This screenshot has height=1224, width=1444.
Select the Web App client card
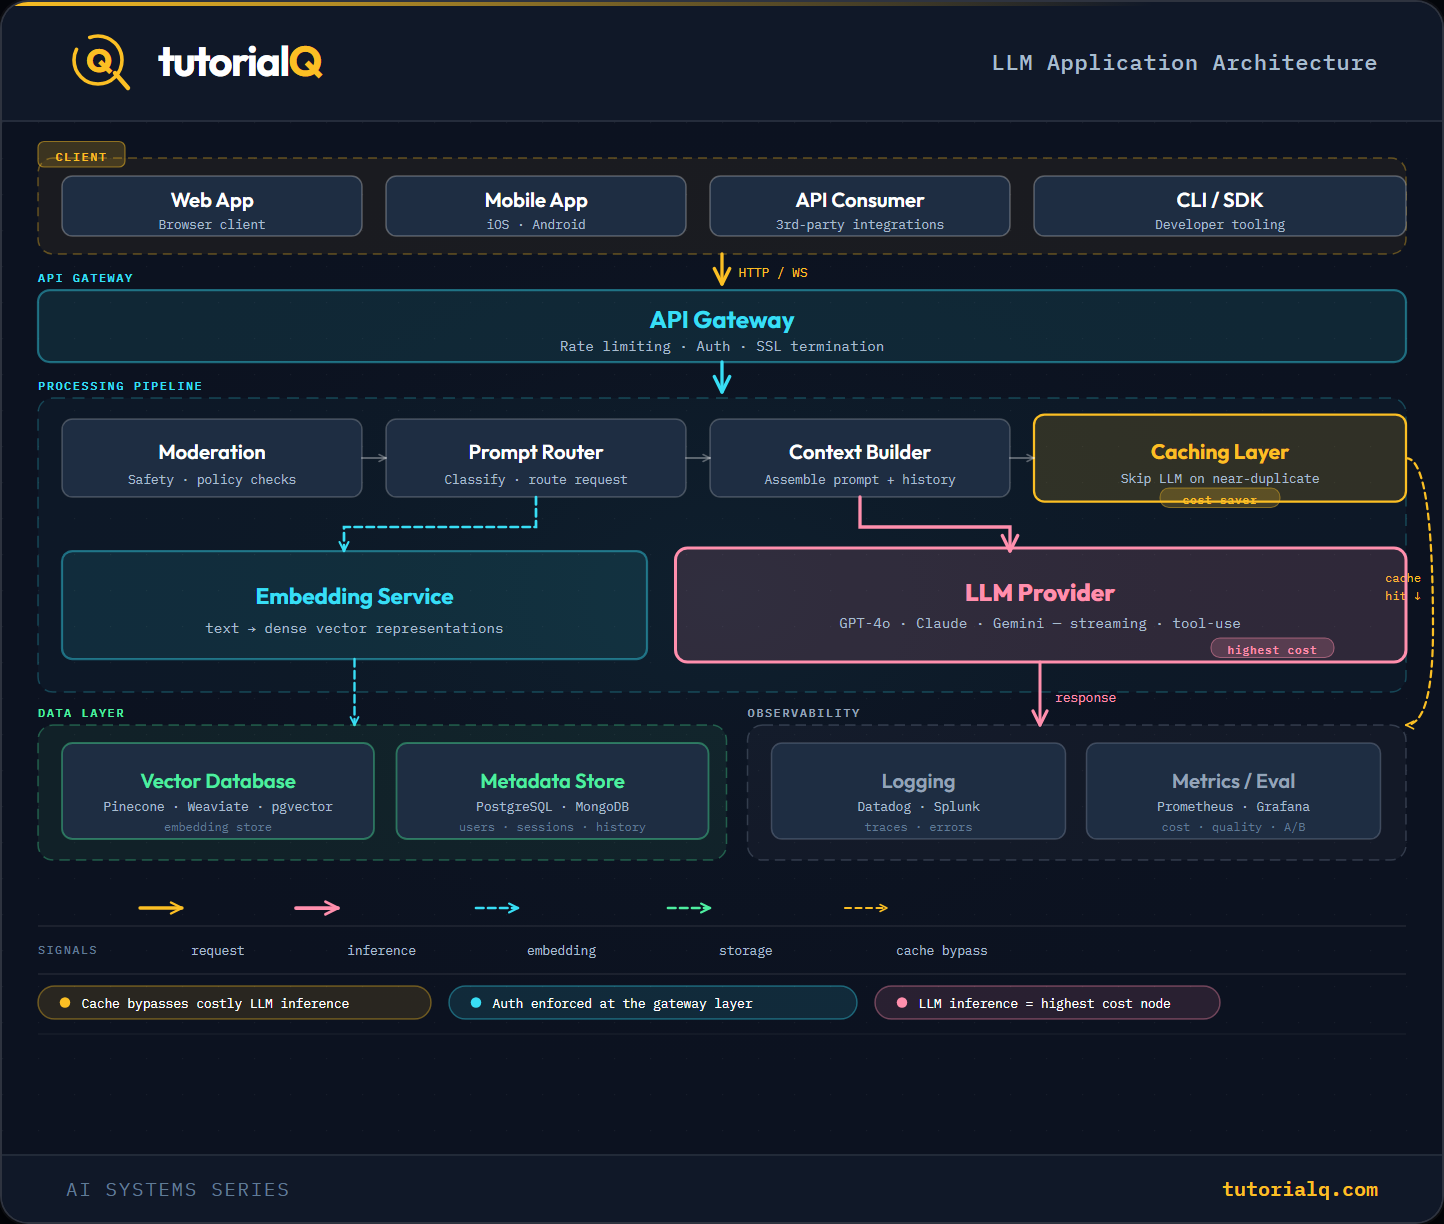tap(212, 206)
